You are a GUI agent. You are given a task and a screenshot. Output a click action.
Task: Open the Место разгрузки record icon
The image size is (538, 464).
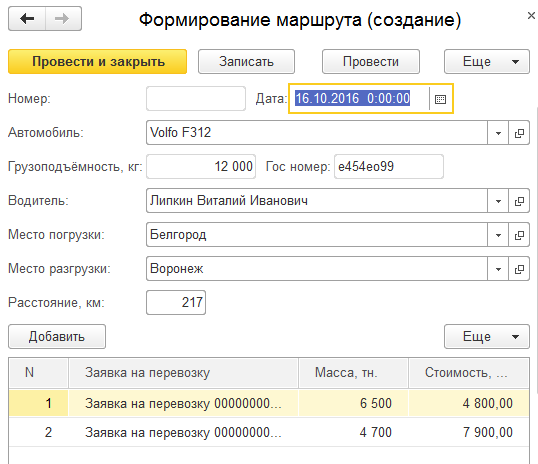[x=519, y=269]
